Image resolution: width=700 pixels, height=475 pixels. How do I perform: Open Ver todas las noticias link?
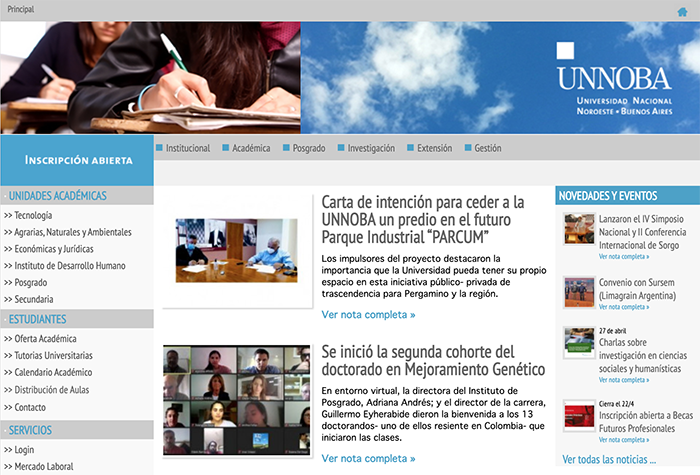coord(609,460)
